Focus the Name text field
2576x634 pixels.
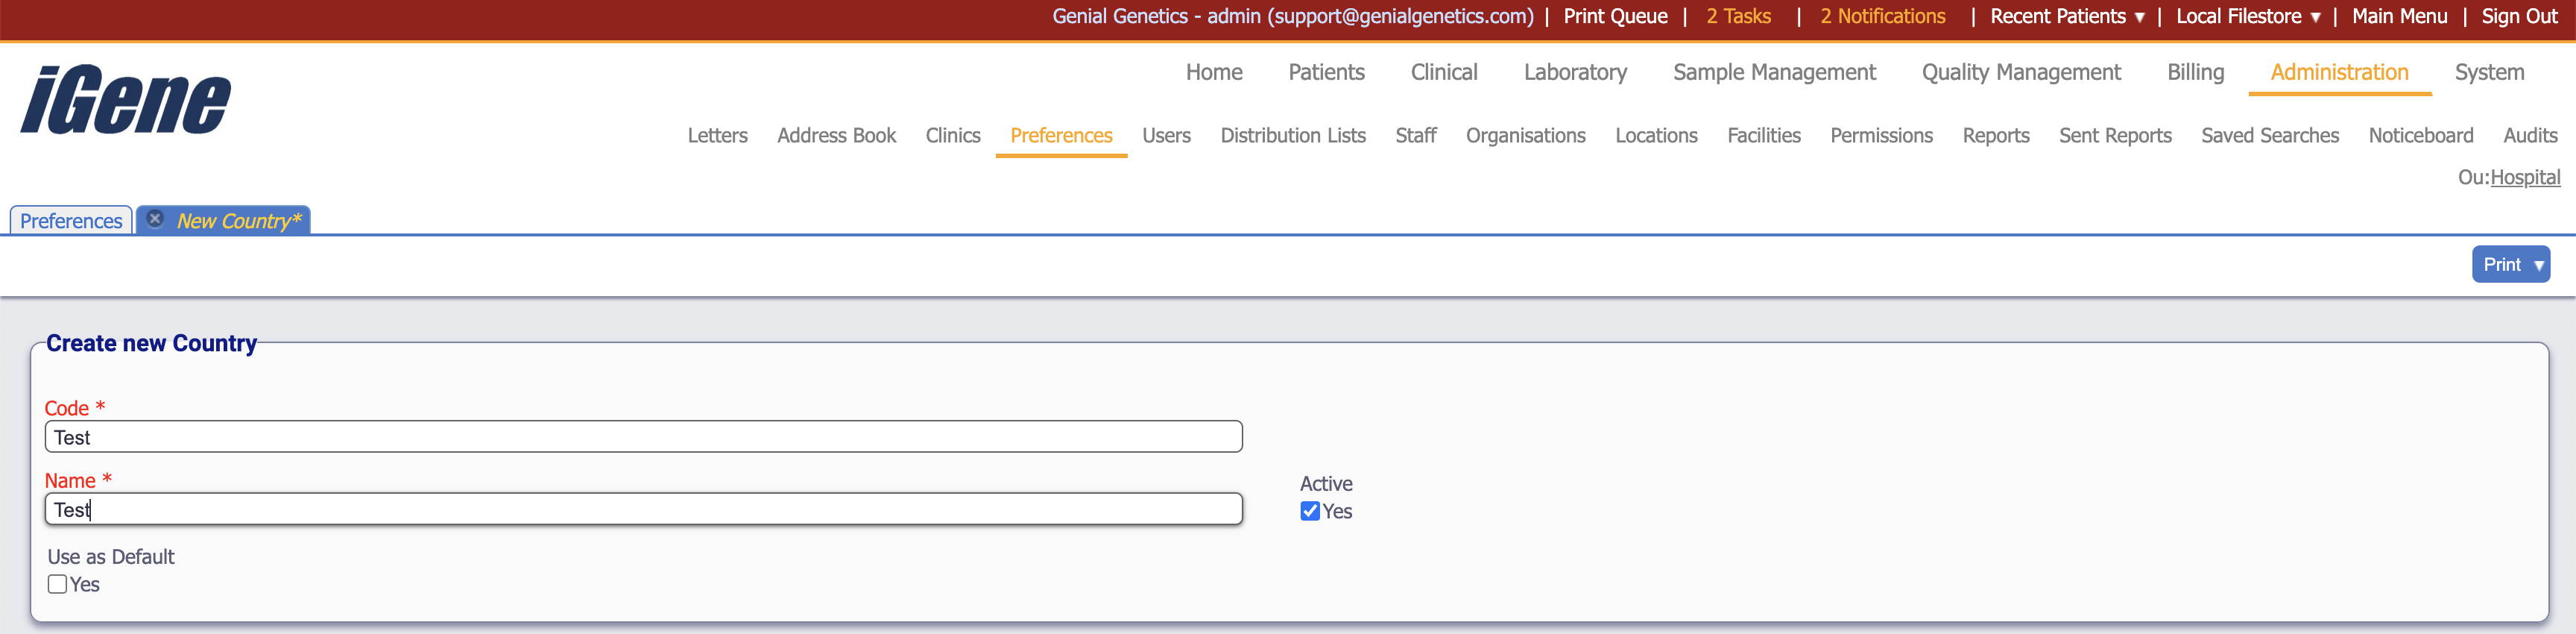coord(643,509)
